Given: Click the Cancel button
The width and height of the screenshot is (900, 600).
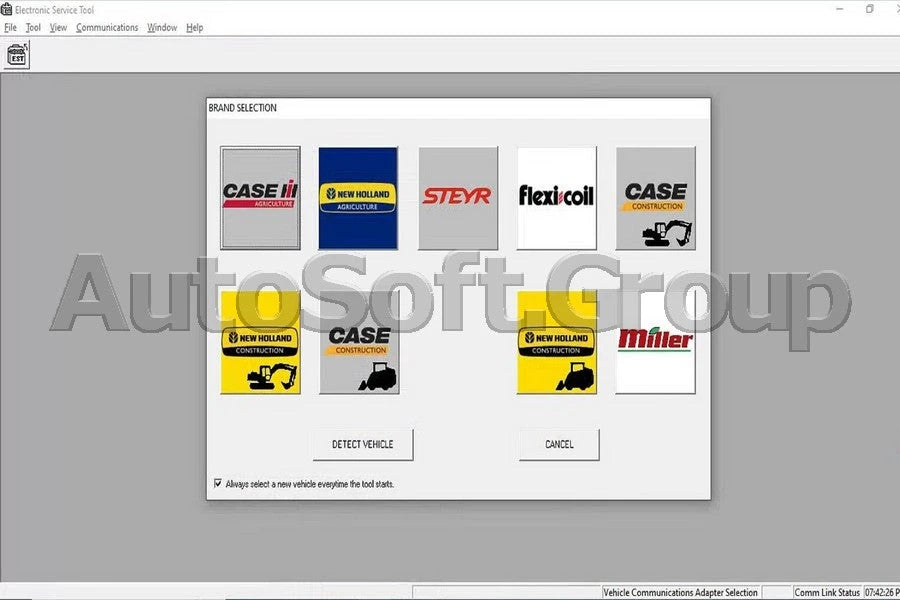Looking at the screenshot, I should [559, 445].
